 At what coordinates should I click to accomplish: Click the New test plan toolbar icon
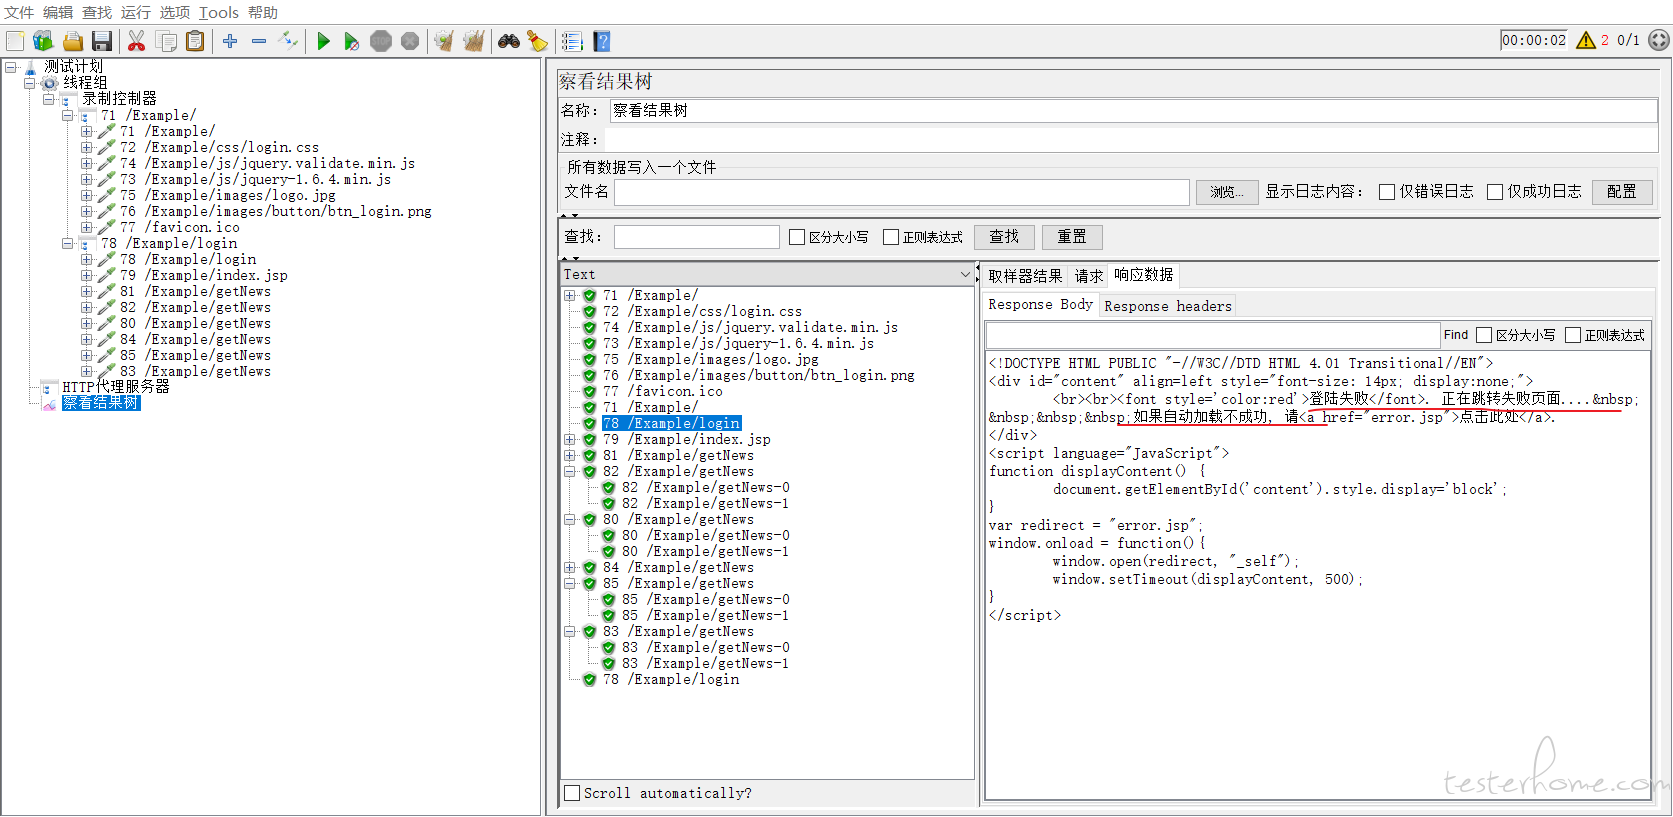(x=15, y=41)
